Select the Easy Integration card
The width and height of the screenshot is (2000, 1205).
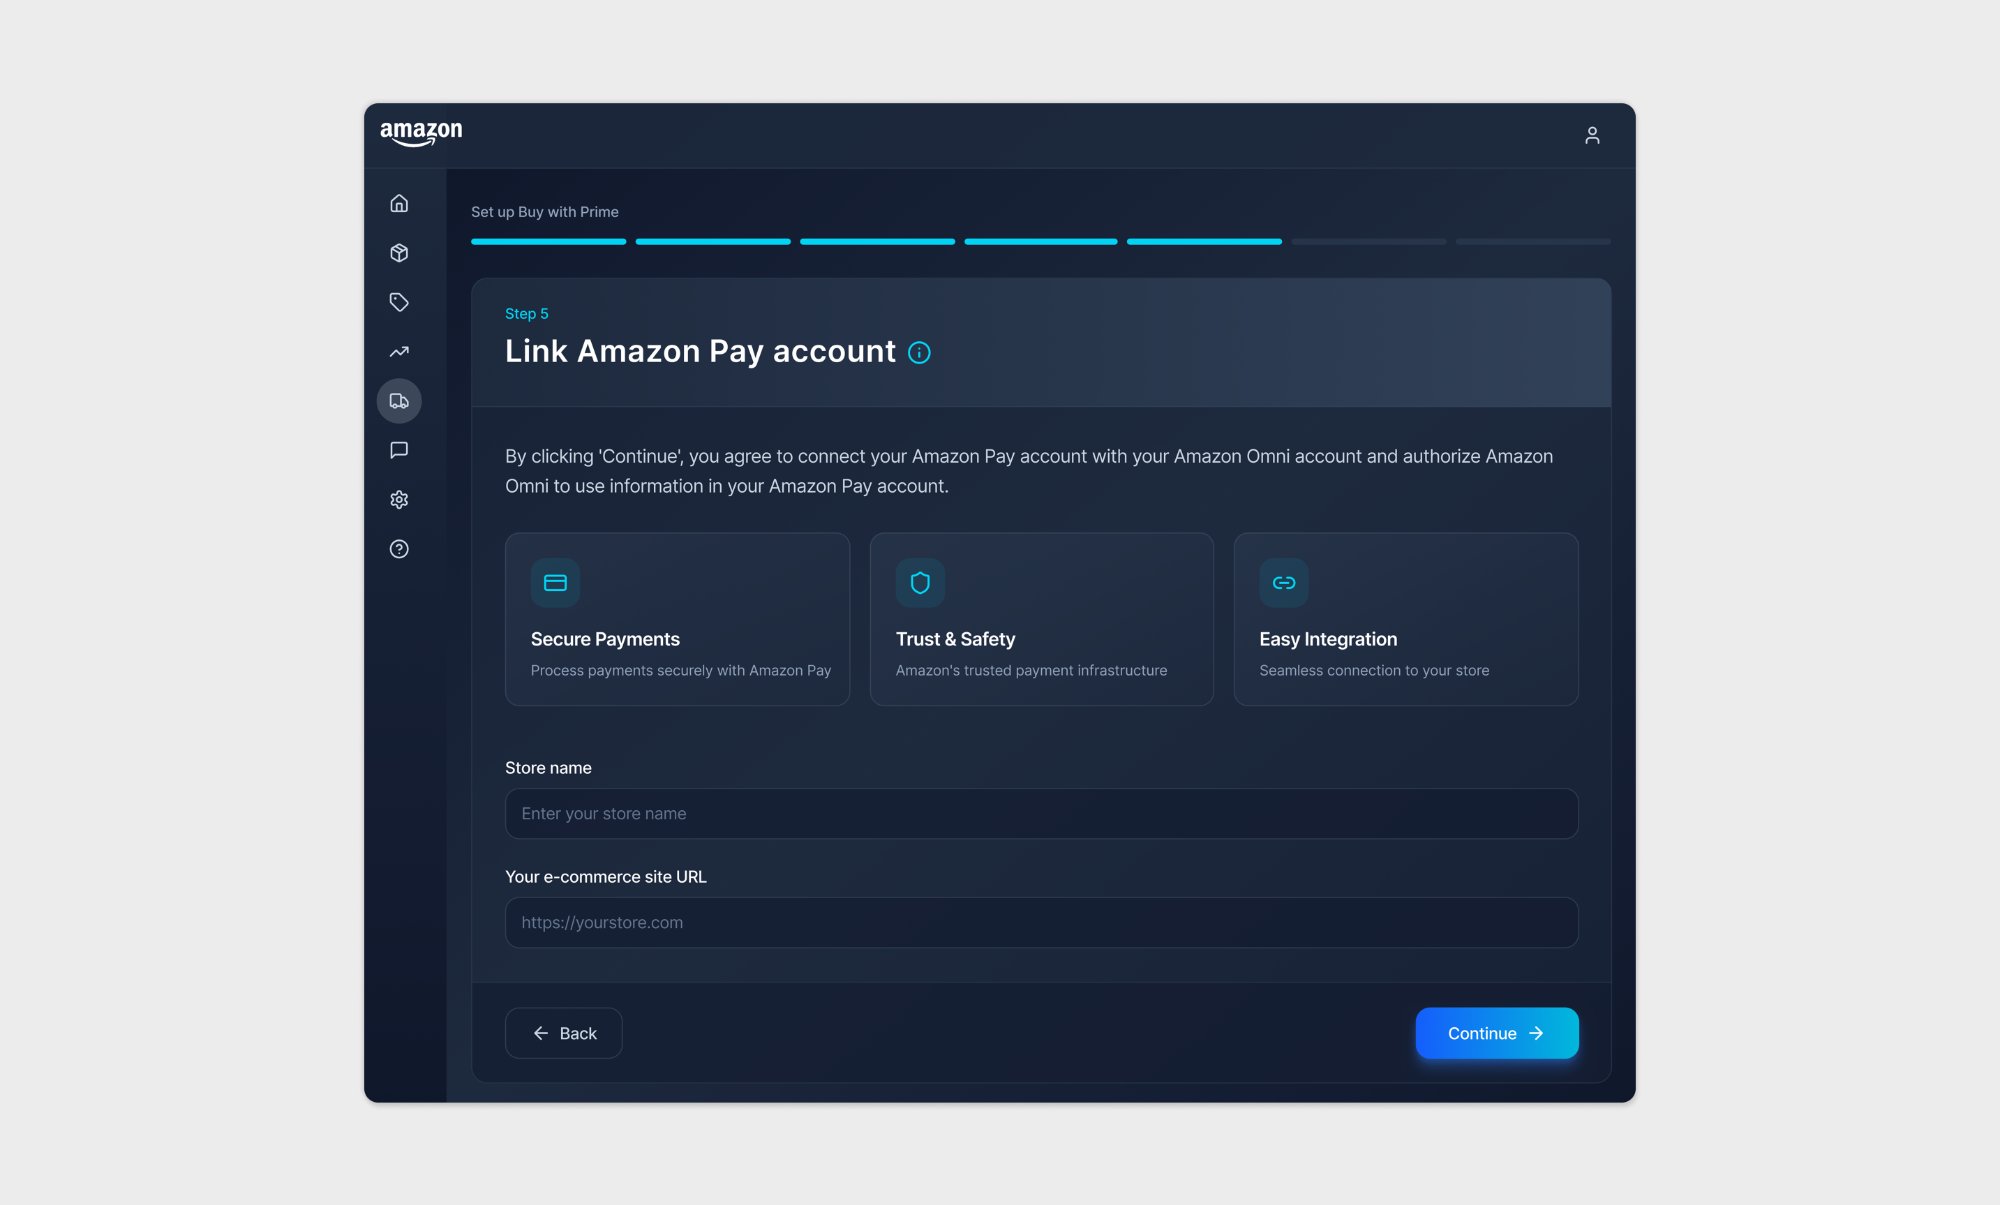[1405, 619]
